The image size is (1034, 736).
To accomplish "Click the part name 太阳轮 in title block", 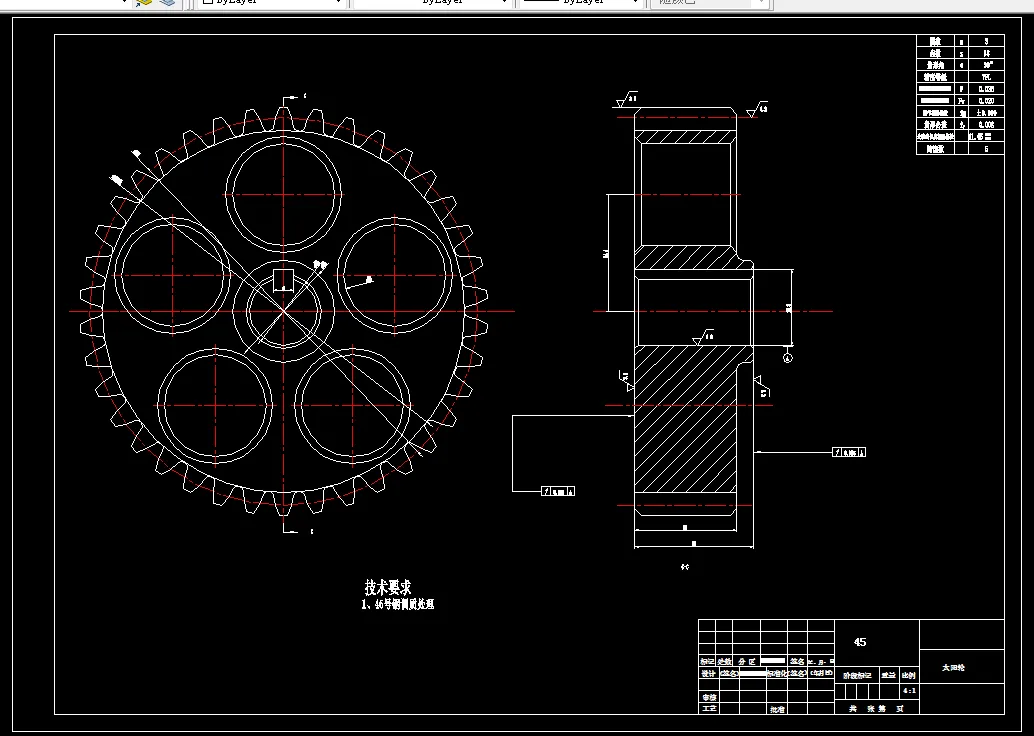I will pos(953,667).
